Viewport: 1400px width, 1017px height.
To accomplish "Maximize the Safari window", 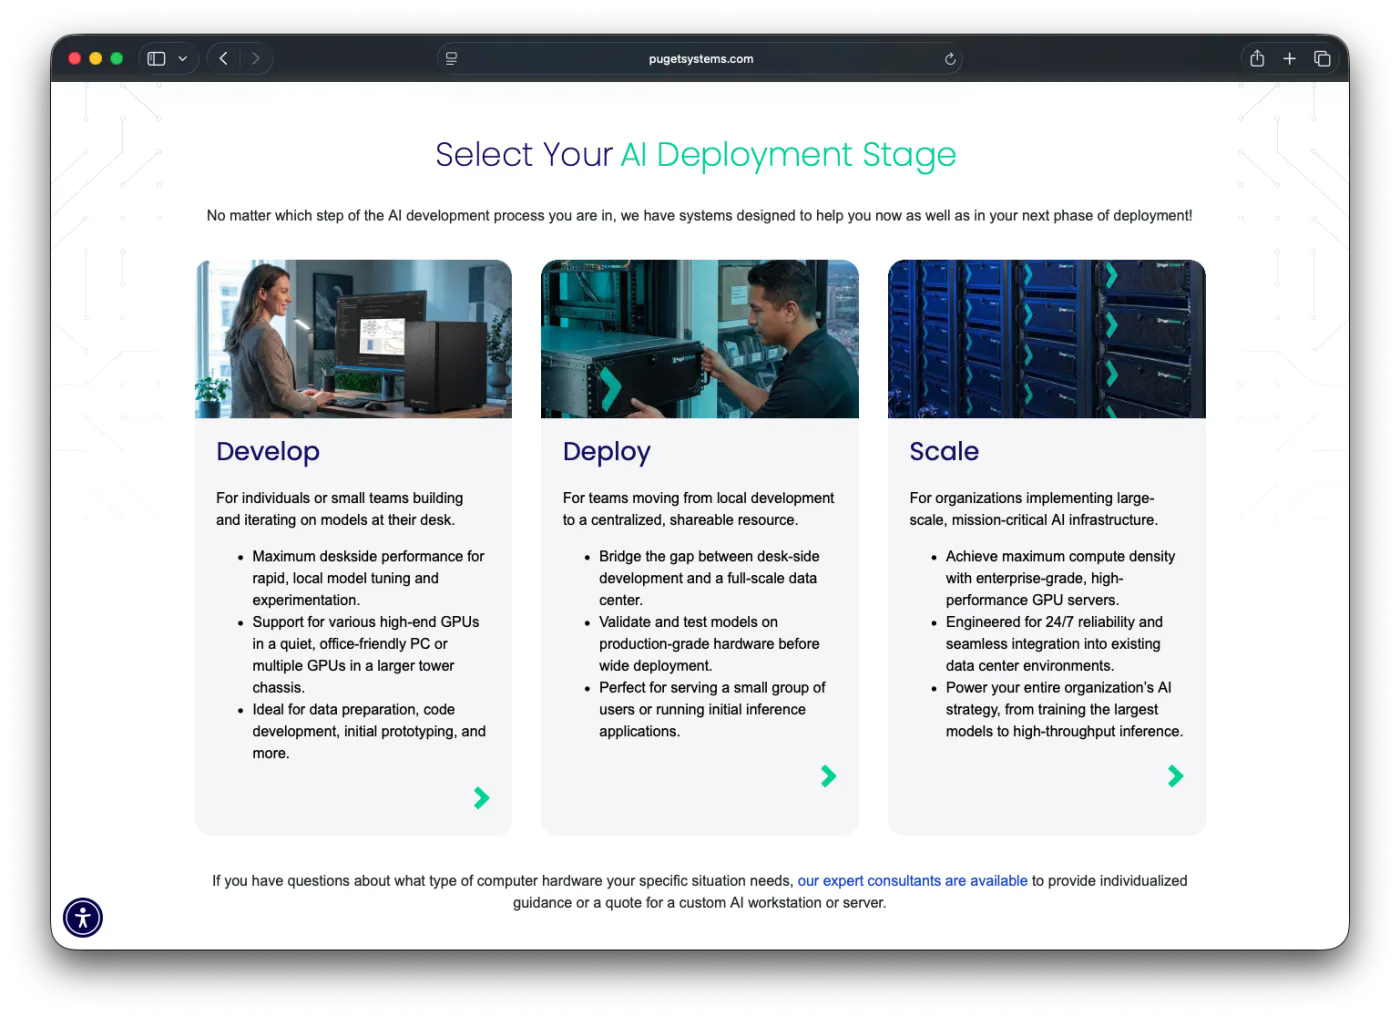I will [117, 59].
